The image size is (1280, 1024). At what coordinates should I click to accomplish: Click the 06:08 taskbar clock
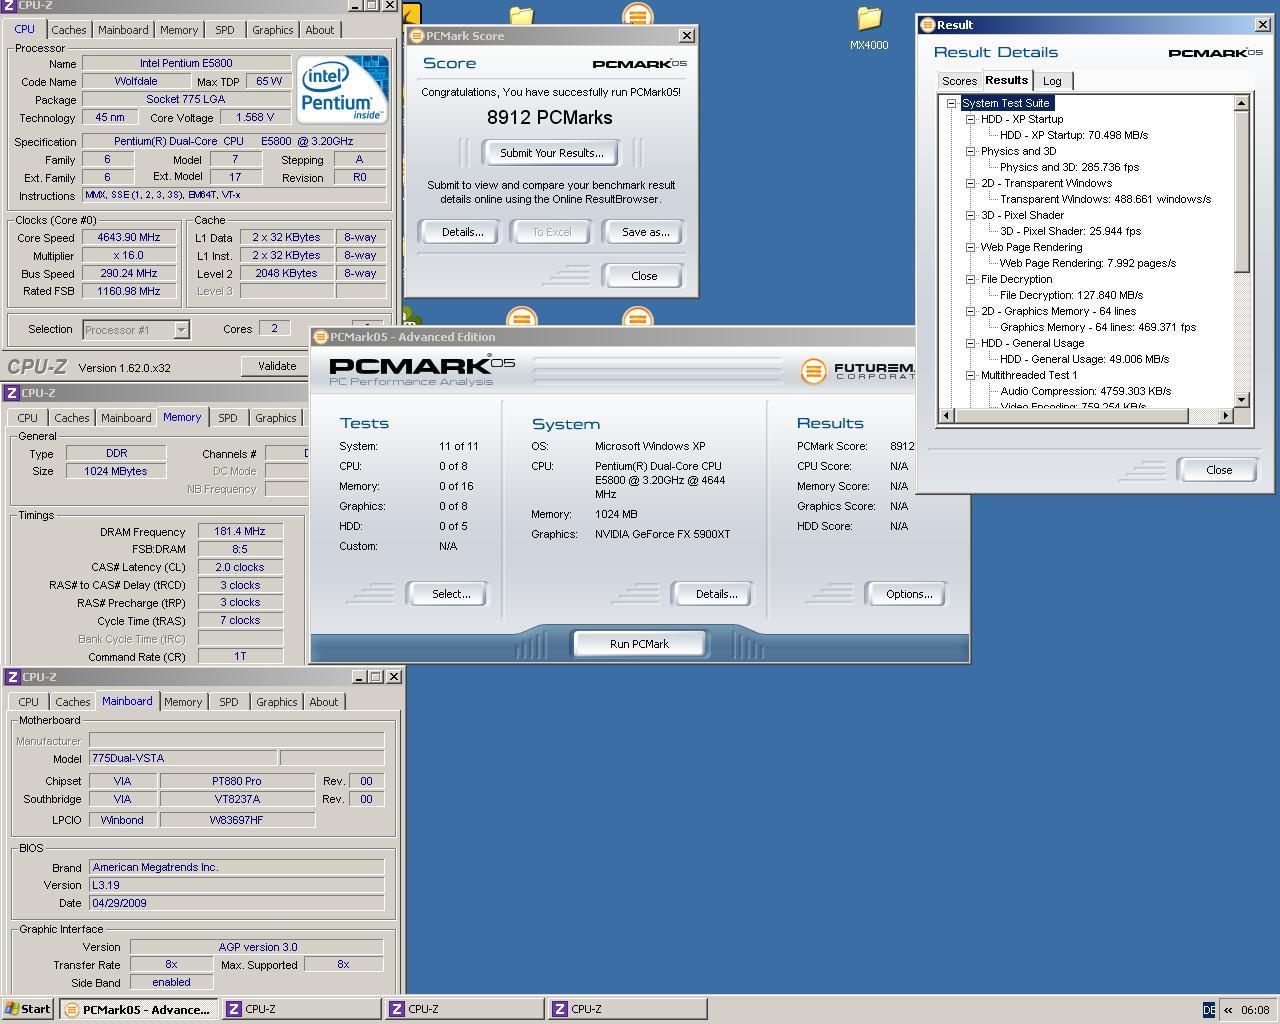coord(1255,1010)
